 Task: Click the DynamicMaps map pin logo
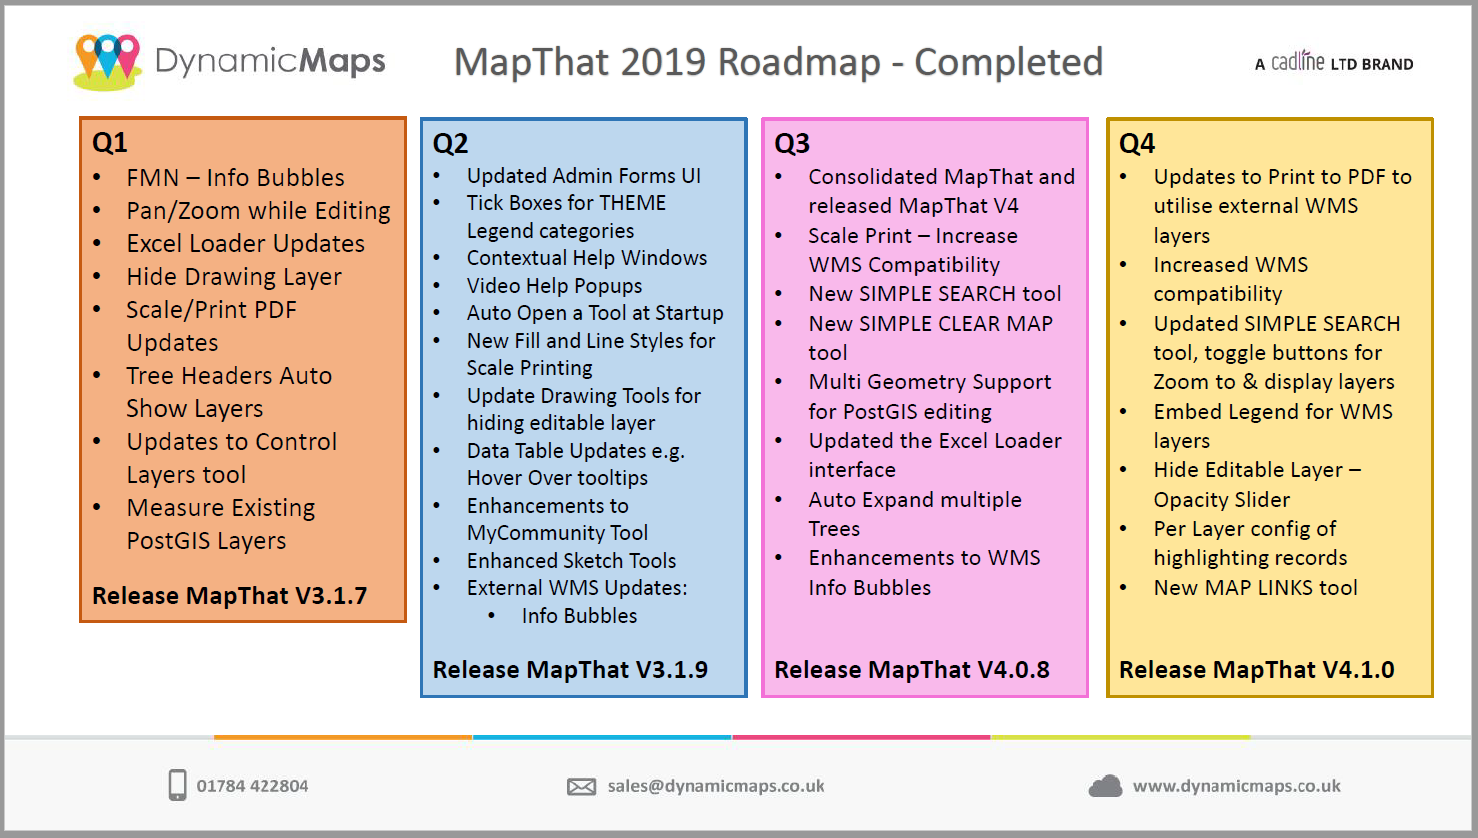click(x=103, y=60)
